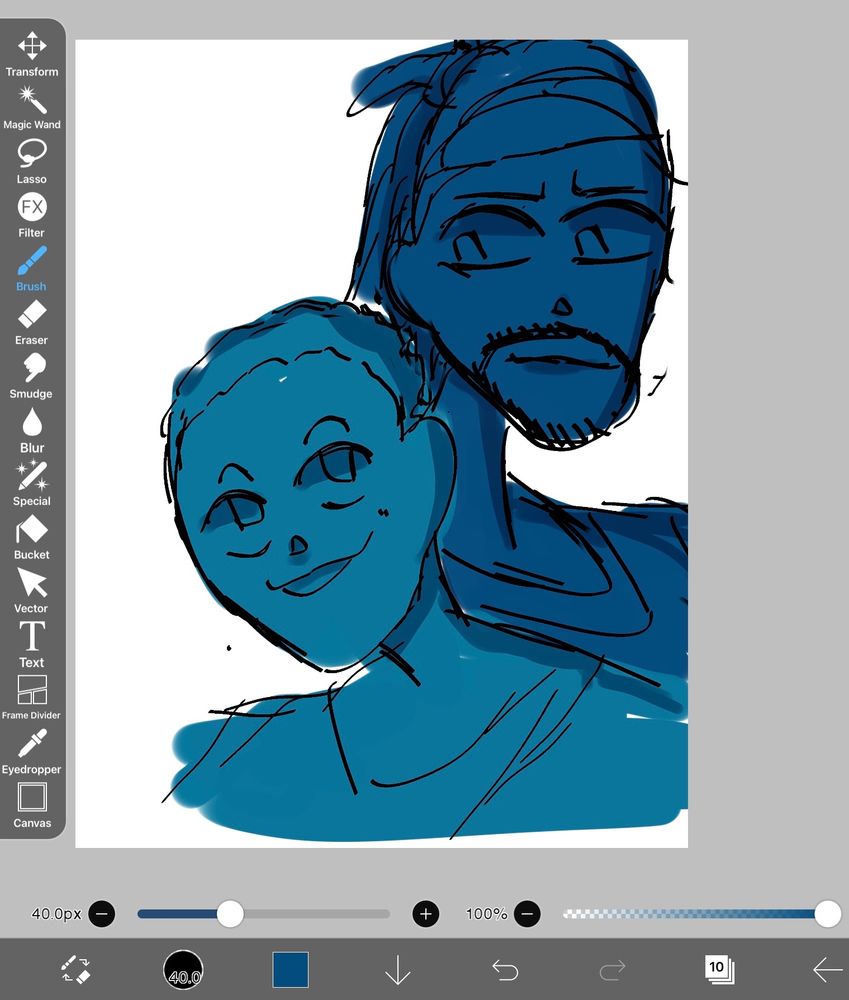Open brush settings showing 40.0
Viewport: 849px width, 1000px height.
tap(184, 969)
